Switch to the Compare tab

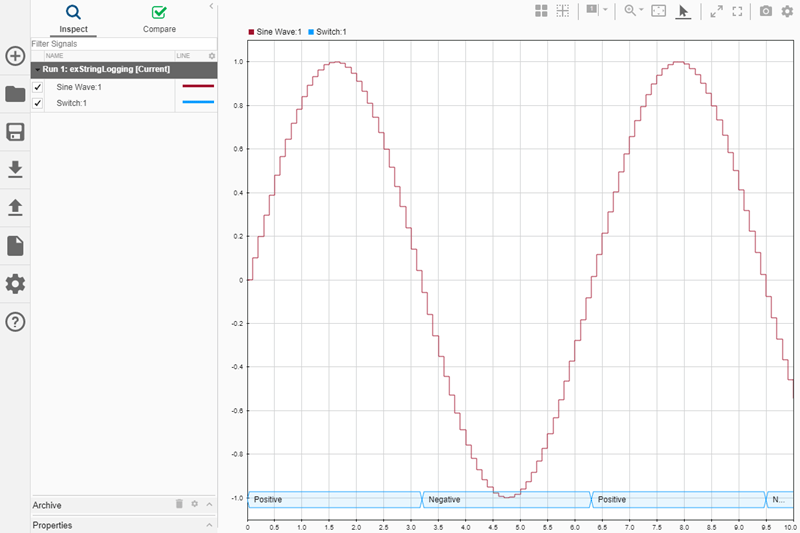point(159,19)
